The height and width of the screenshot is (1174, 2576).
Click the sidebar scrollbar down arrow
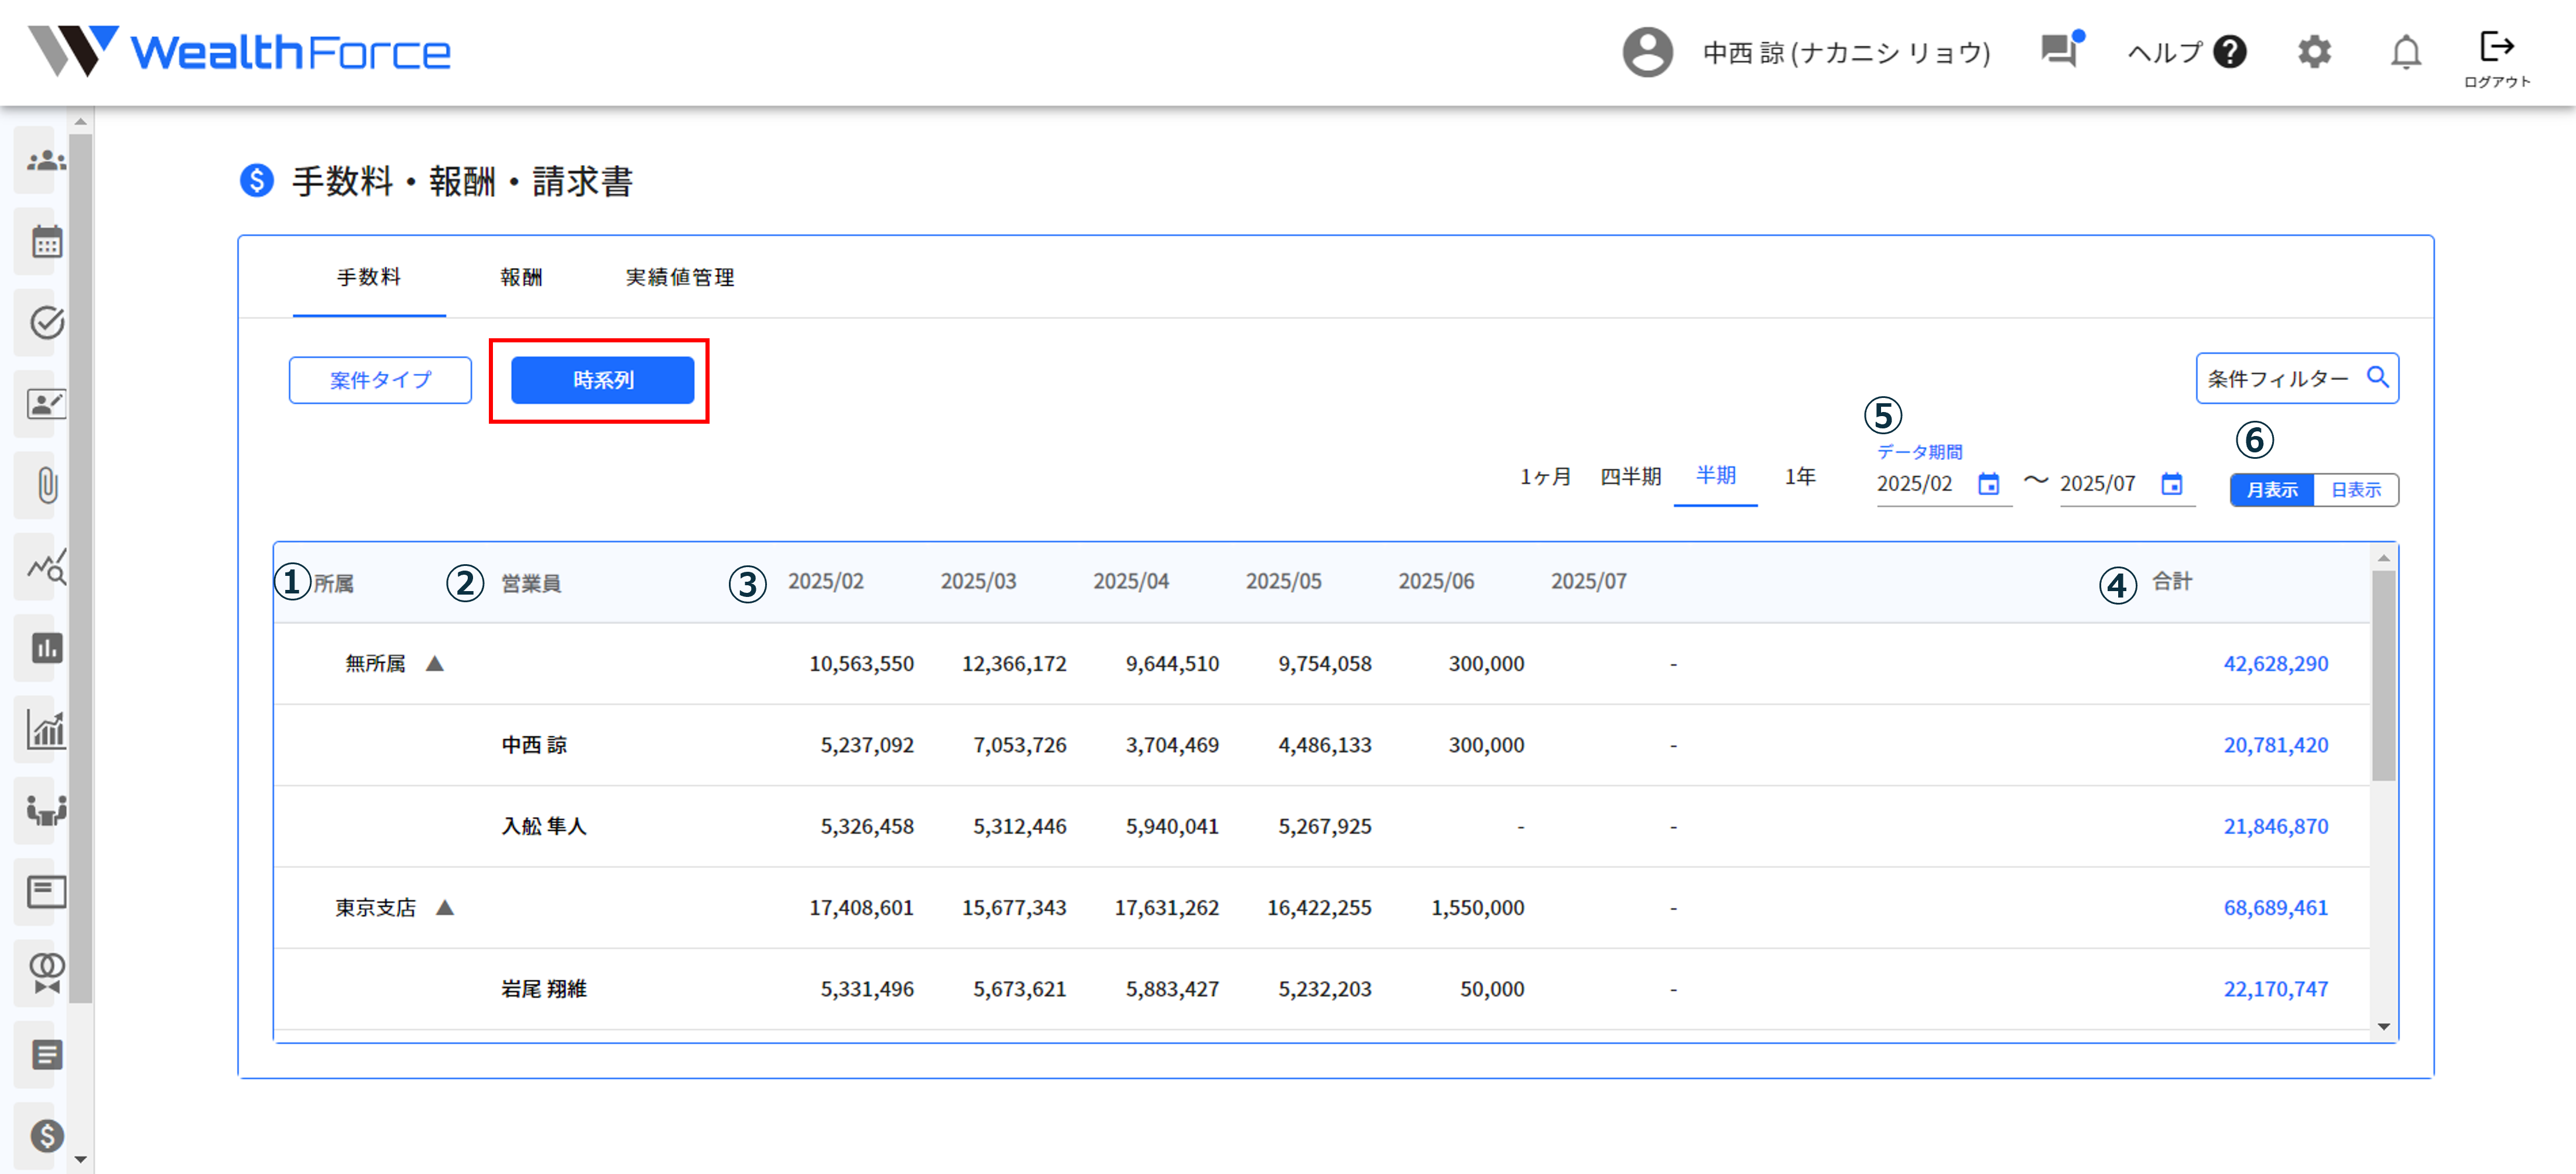81,1160
